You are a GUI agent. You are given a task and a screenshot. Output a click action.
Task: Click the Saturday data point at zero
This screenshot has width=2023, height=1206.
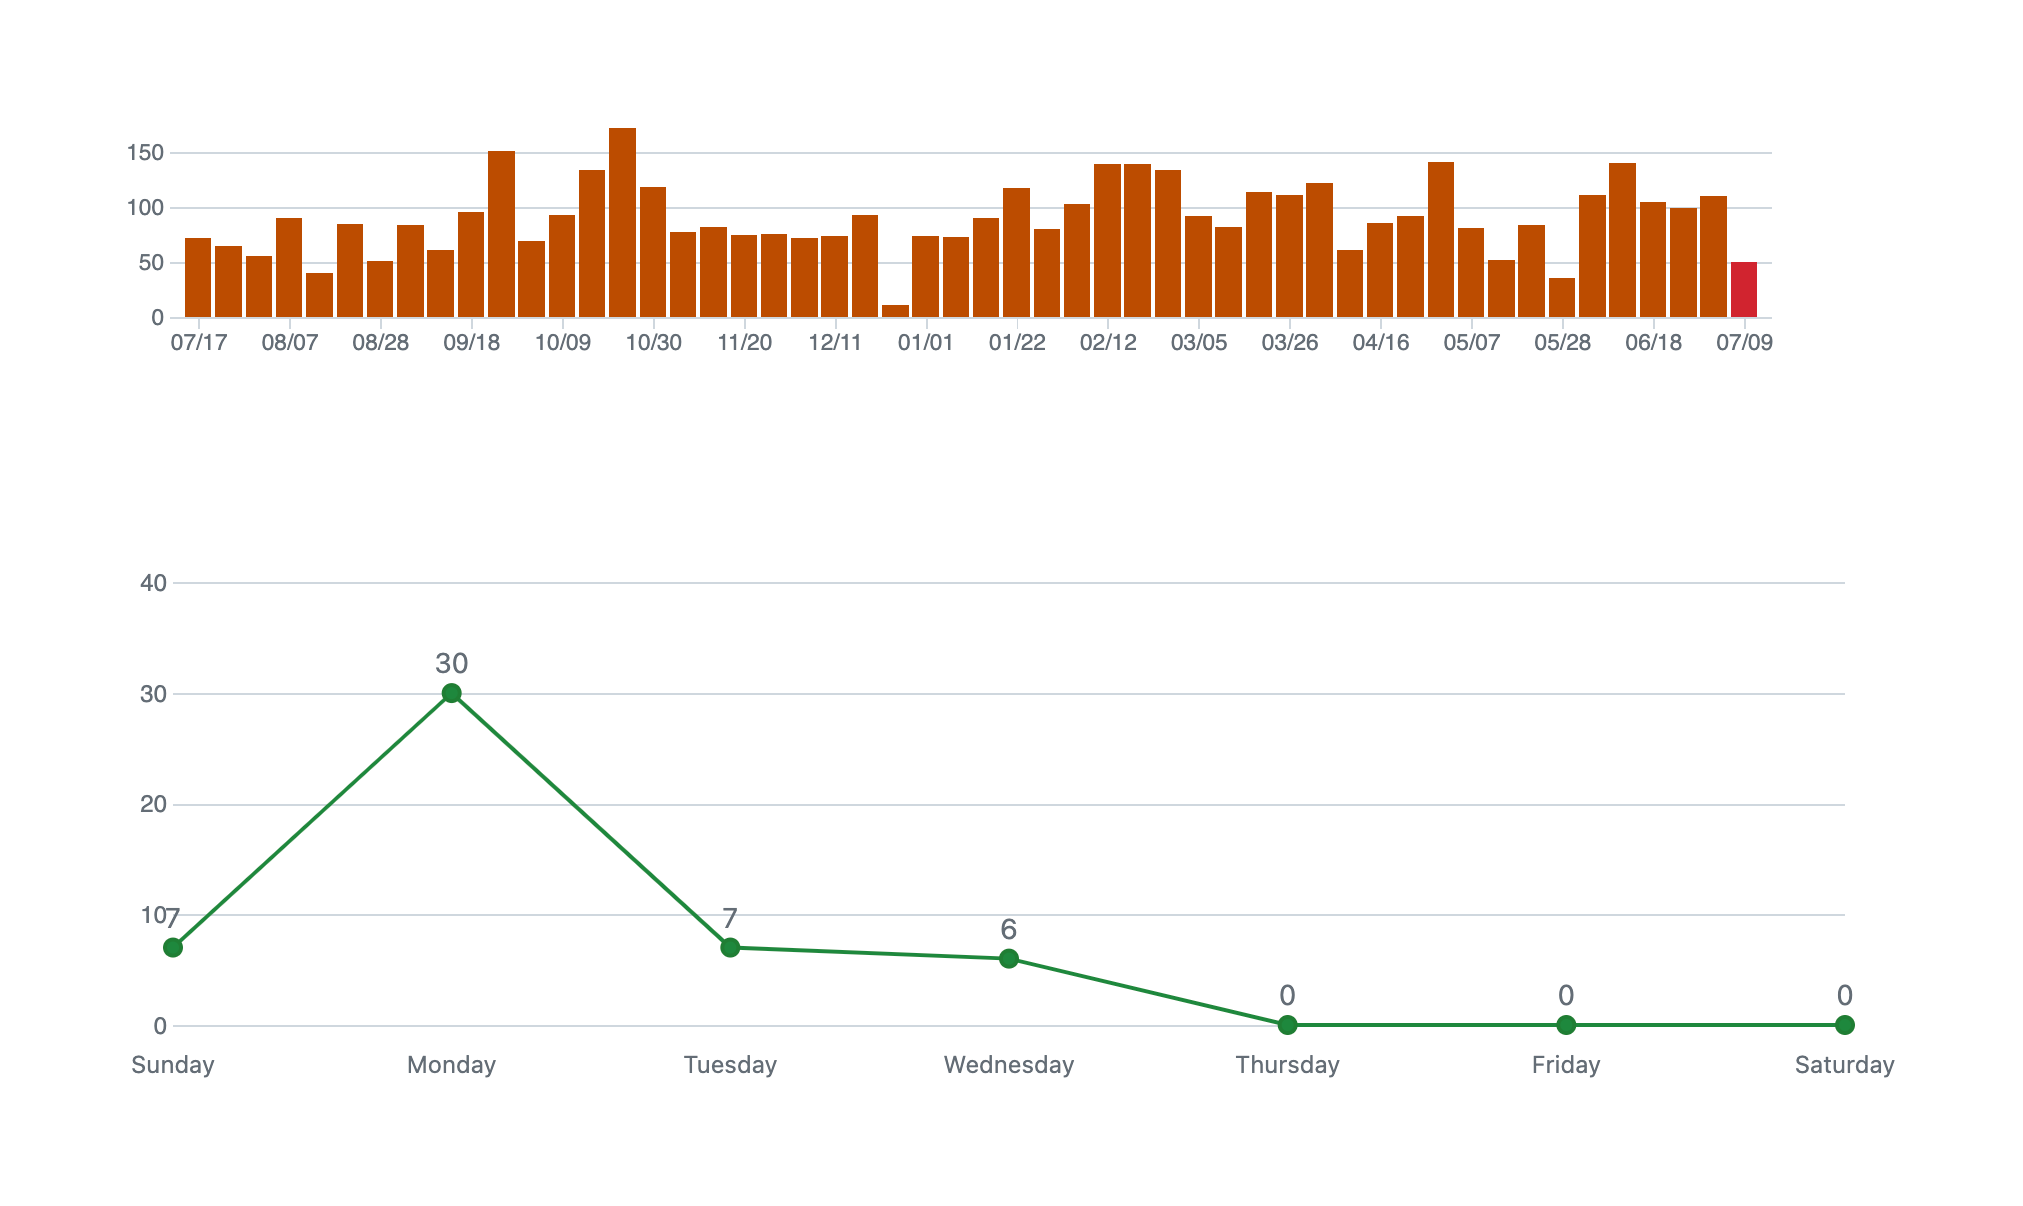coord(1845,1025)
